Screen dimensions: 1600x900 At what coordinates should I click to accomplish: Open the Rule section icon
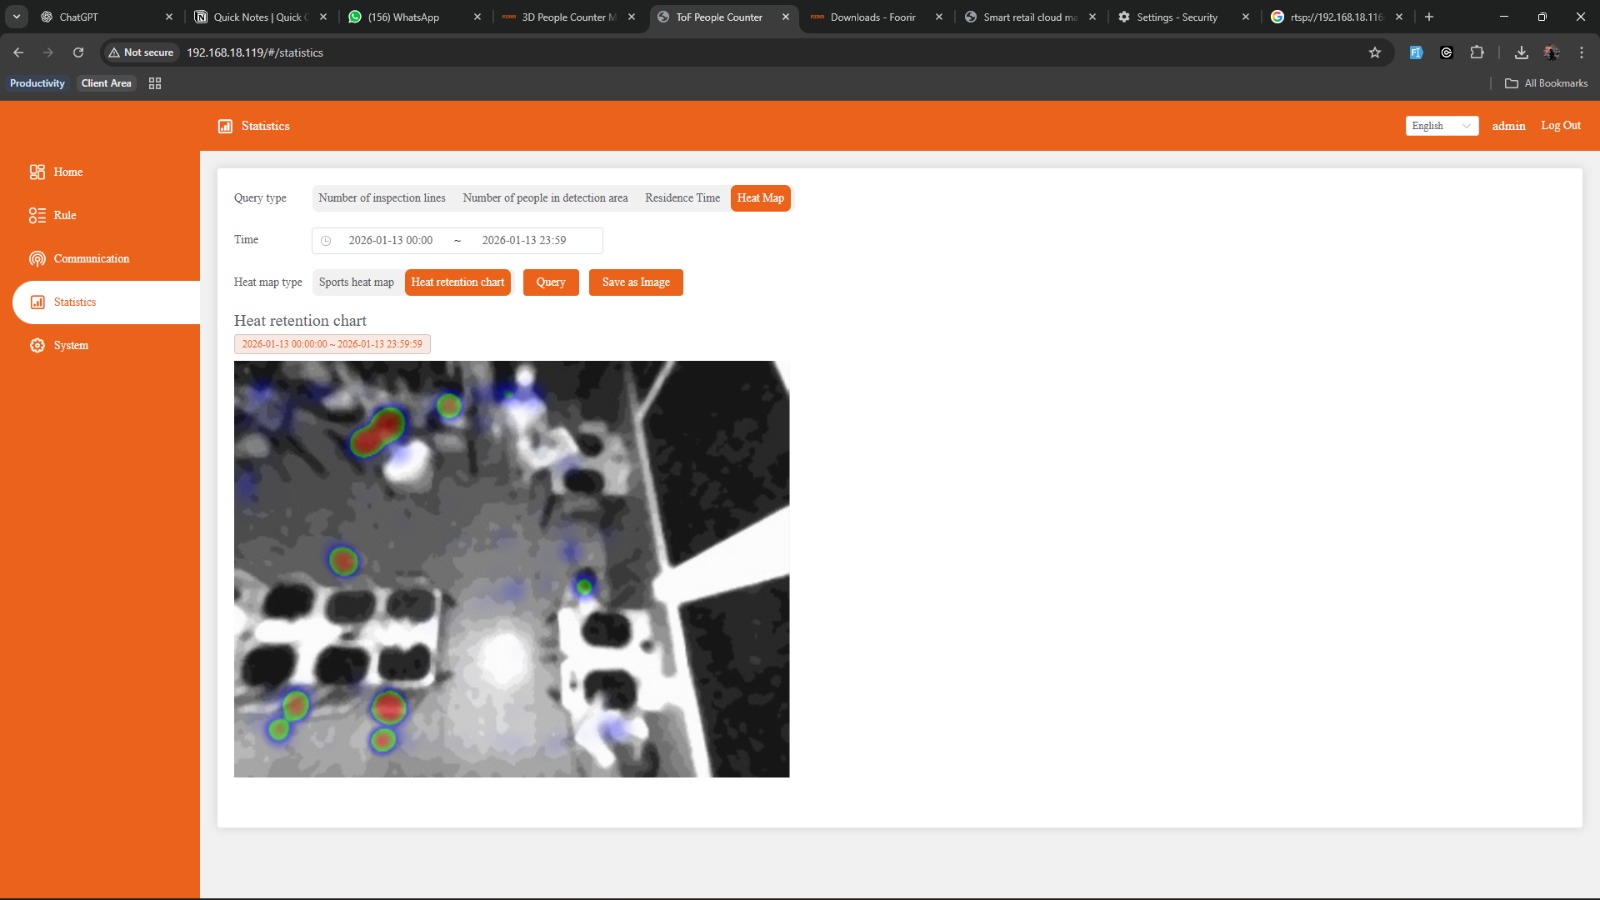pyautogui.click(x=37, y=215)
